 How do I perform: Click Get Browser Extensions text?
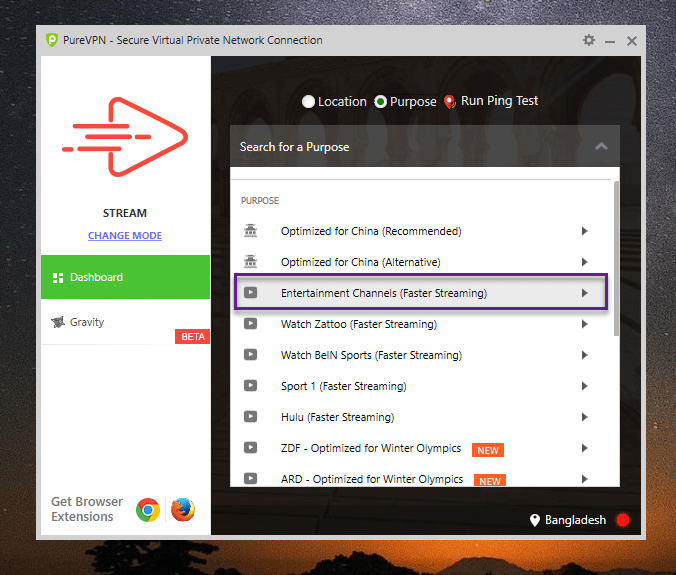point(87,509)
